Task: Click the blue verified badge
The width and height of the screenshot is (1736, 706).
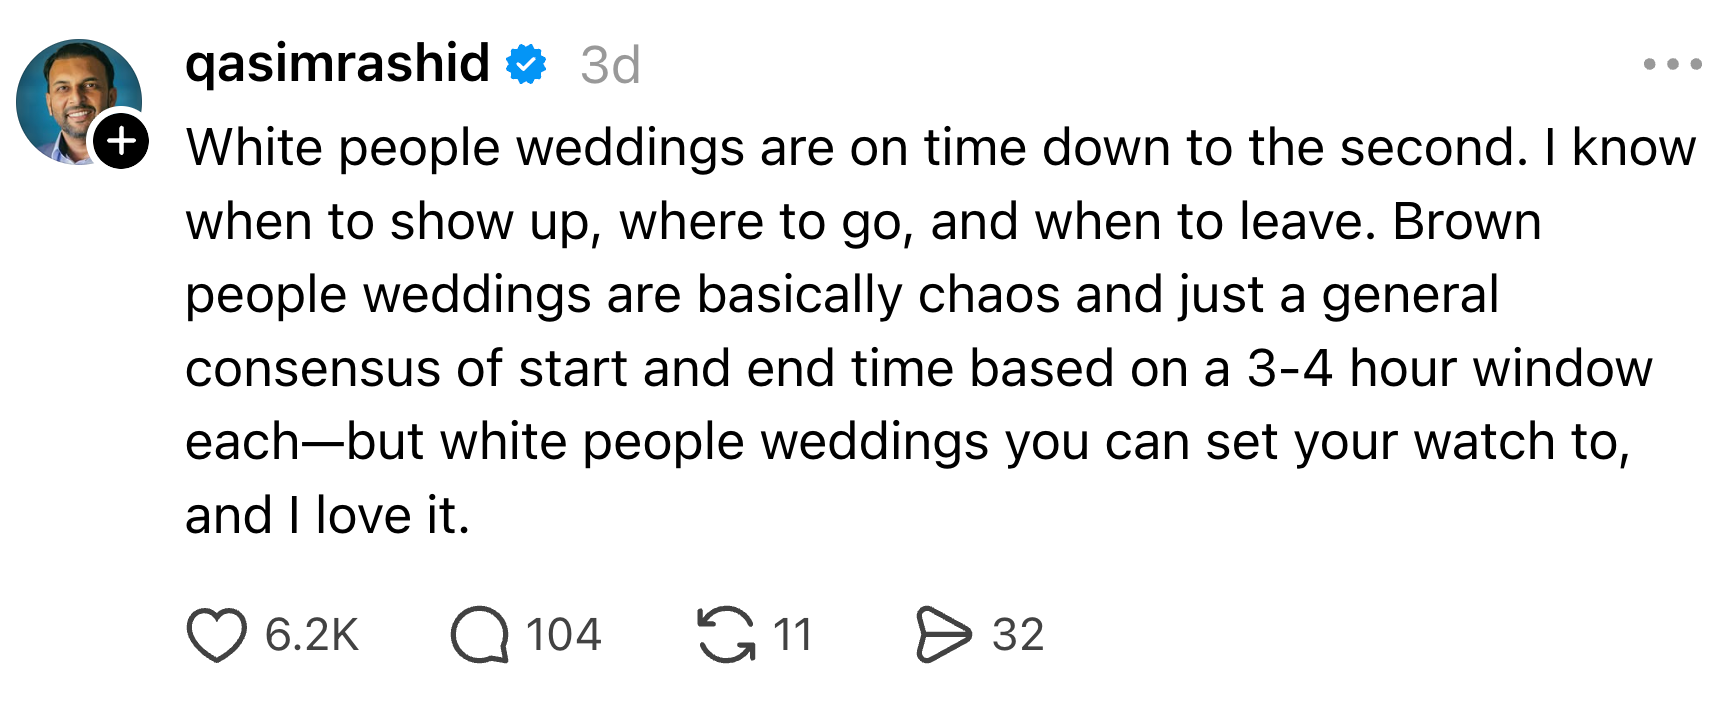Action: click(526, 64)
